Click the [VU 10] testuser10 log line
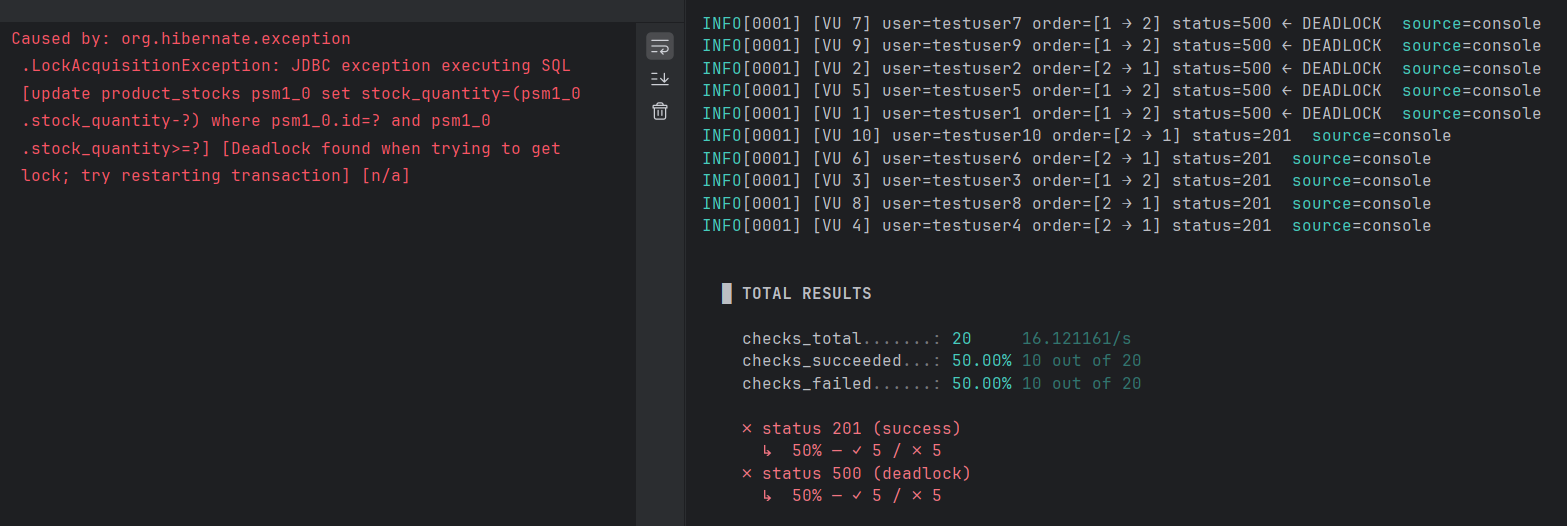 1077,136
